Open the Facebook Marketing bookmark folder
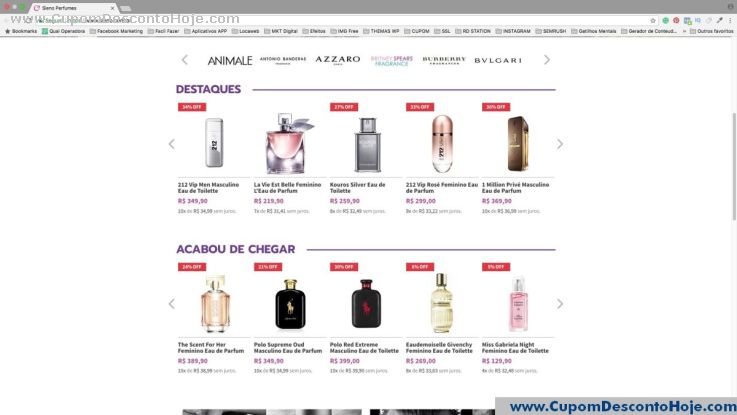Viewport: 737px width, 415px height. click(x=116, y=31)
